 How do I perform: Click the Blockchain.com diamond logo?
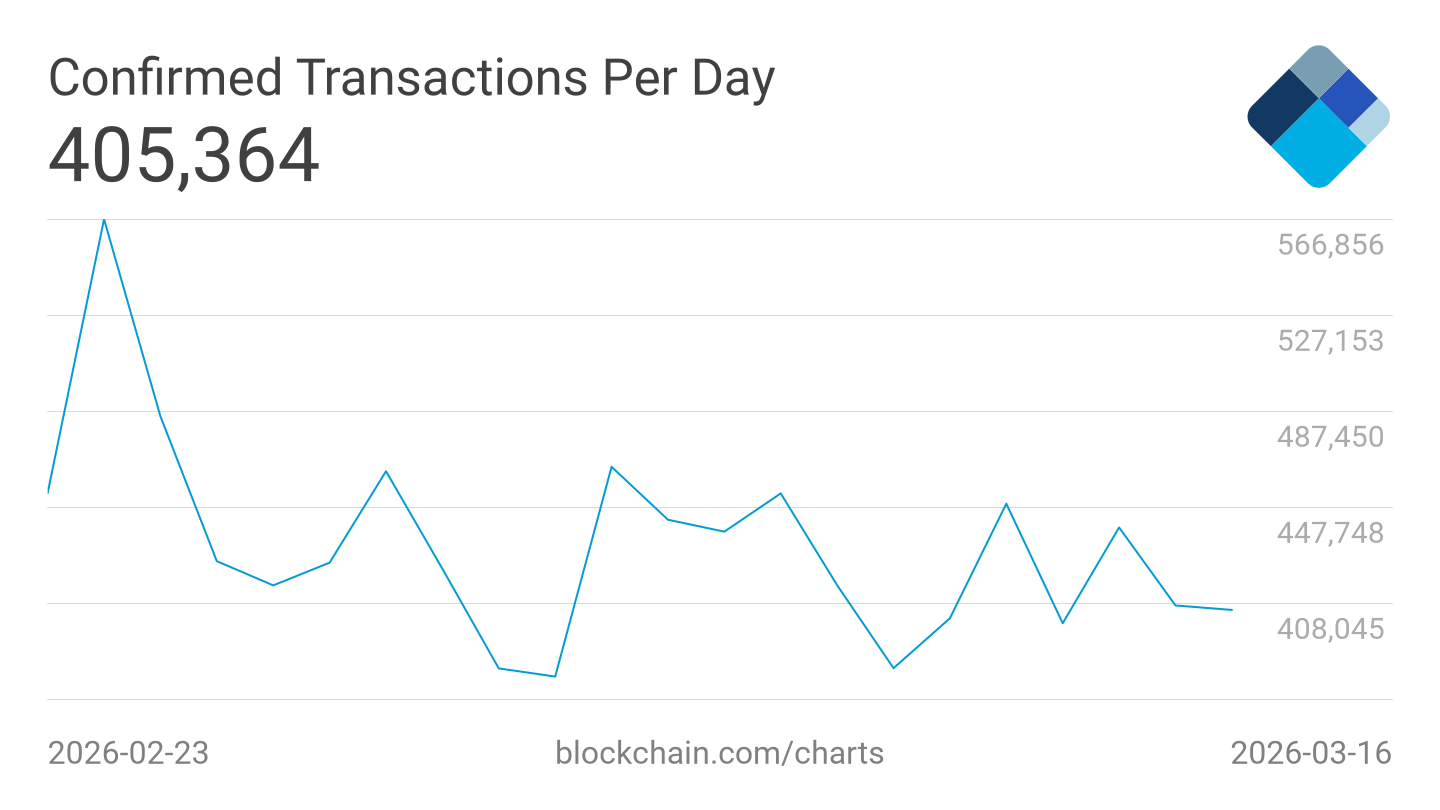[1318, 116]
